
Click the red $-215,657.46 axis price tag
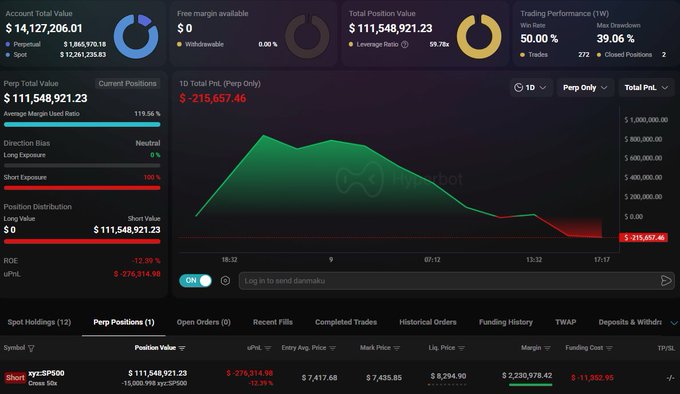tap(644, 238)
